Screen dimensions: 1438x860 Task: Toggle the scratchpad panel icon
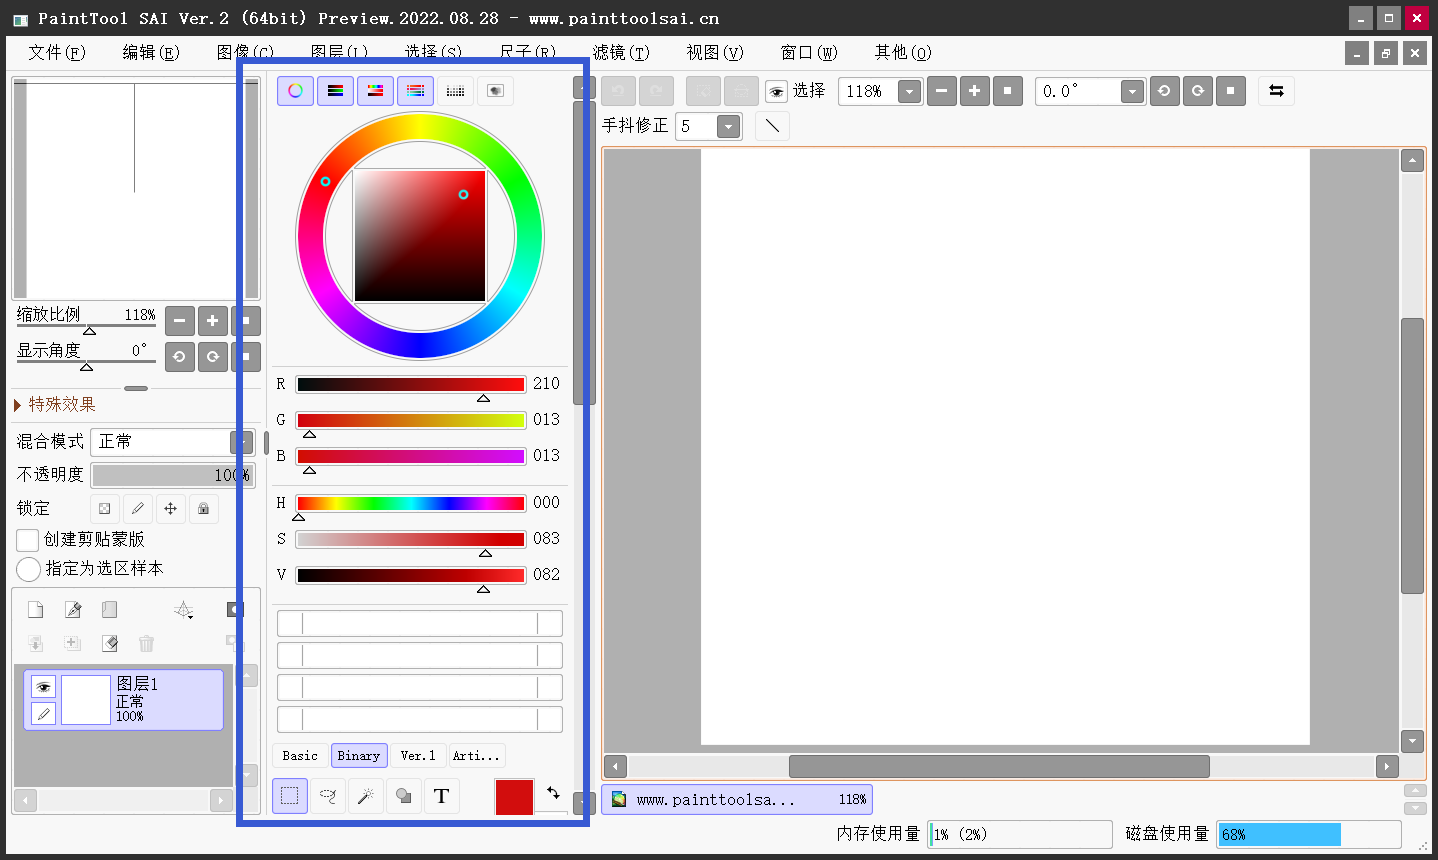495,91
